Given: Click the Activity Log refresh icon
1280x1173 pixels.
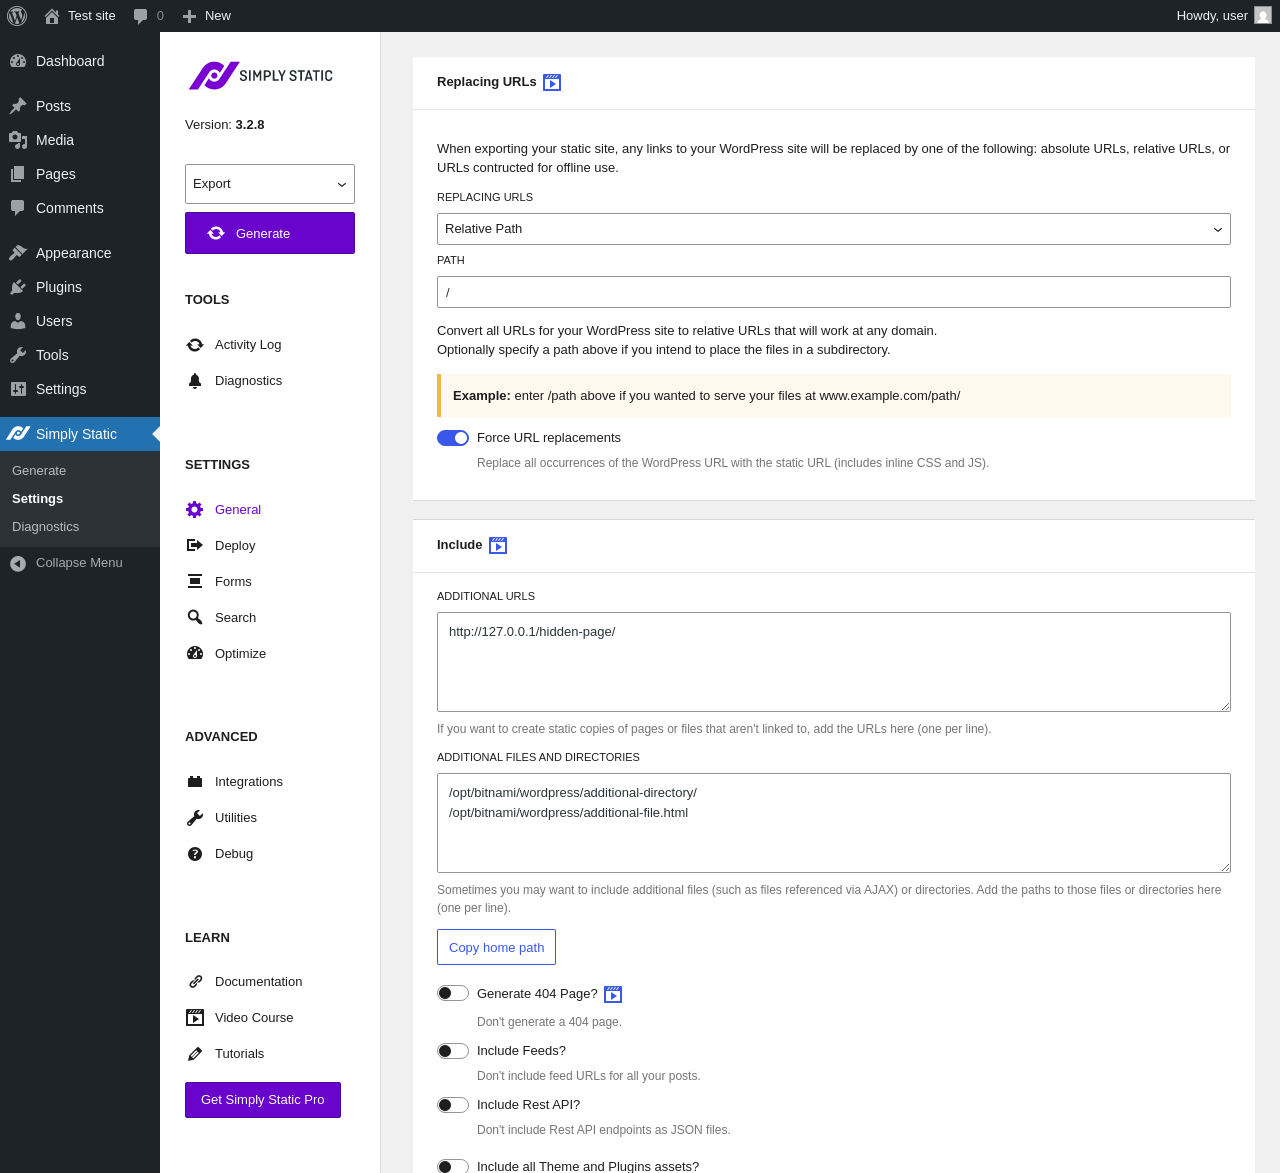Looking at the screenshot, I should [195, 345].
